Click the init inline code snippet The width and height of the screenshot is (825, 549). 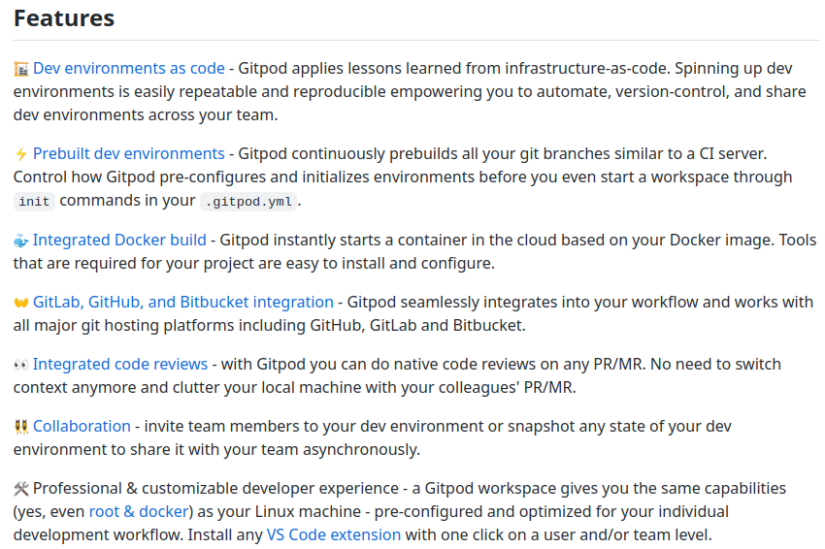click(x=34, y=202)
